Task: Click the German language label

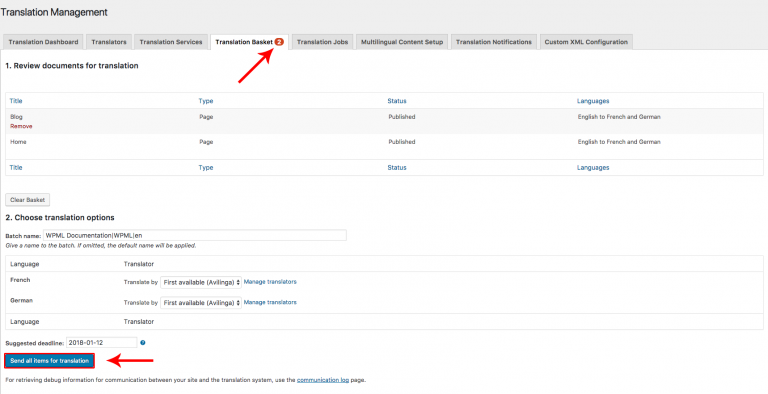Action: click(x=22, y=300)
